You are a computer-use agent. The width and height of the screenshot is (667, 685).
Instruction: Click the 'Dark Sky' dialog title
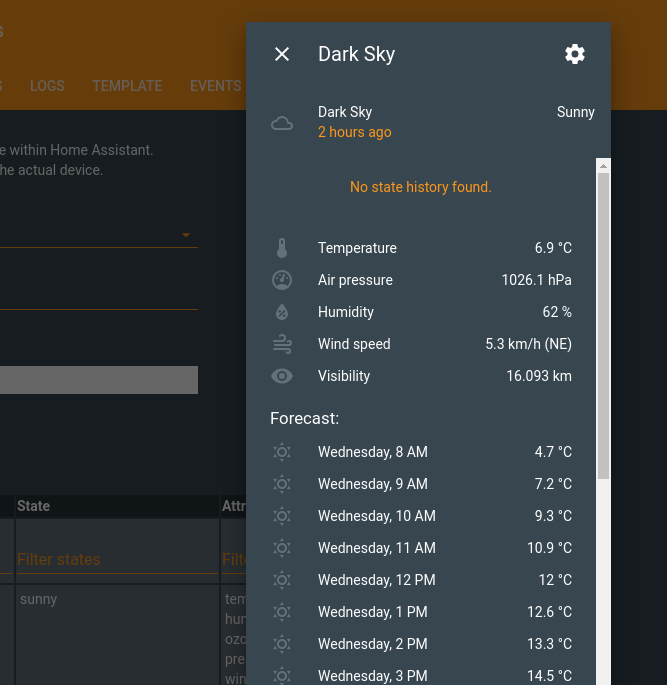pos(356,54)
